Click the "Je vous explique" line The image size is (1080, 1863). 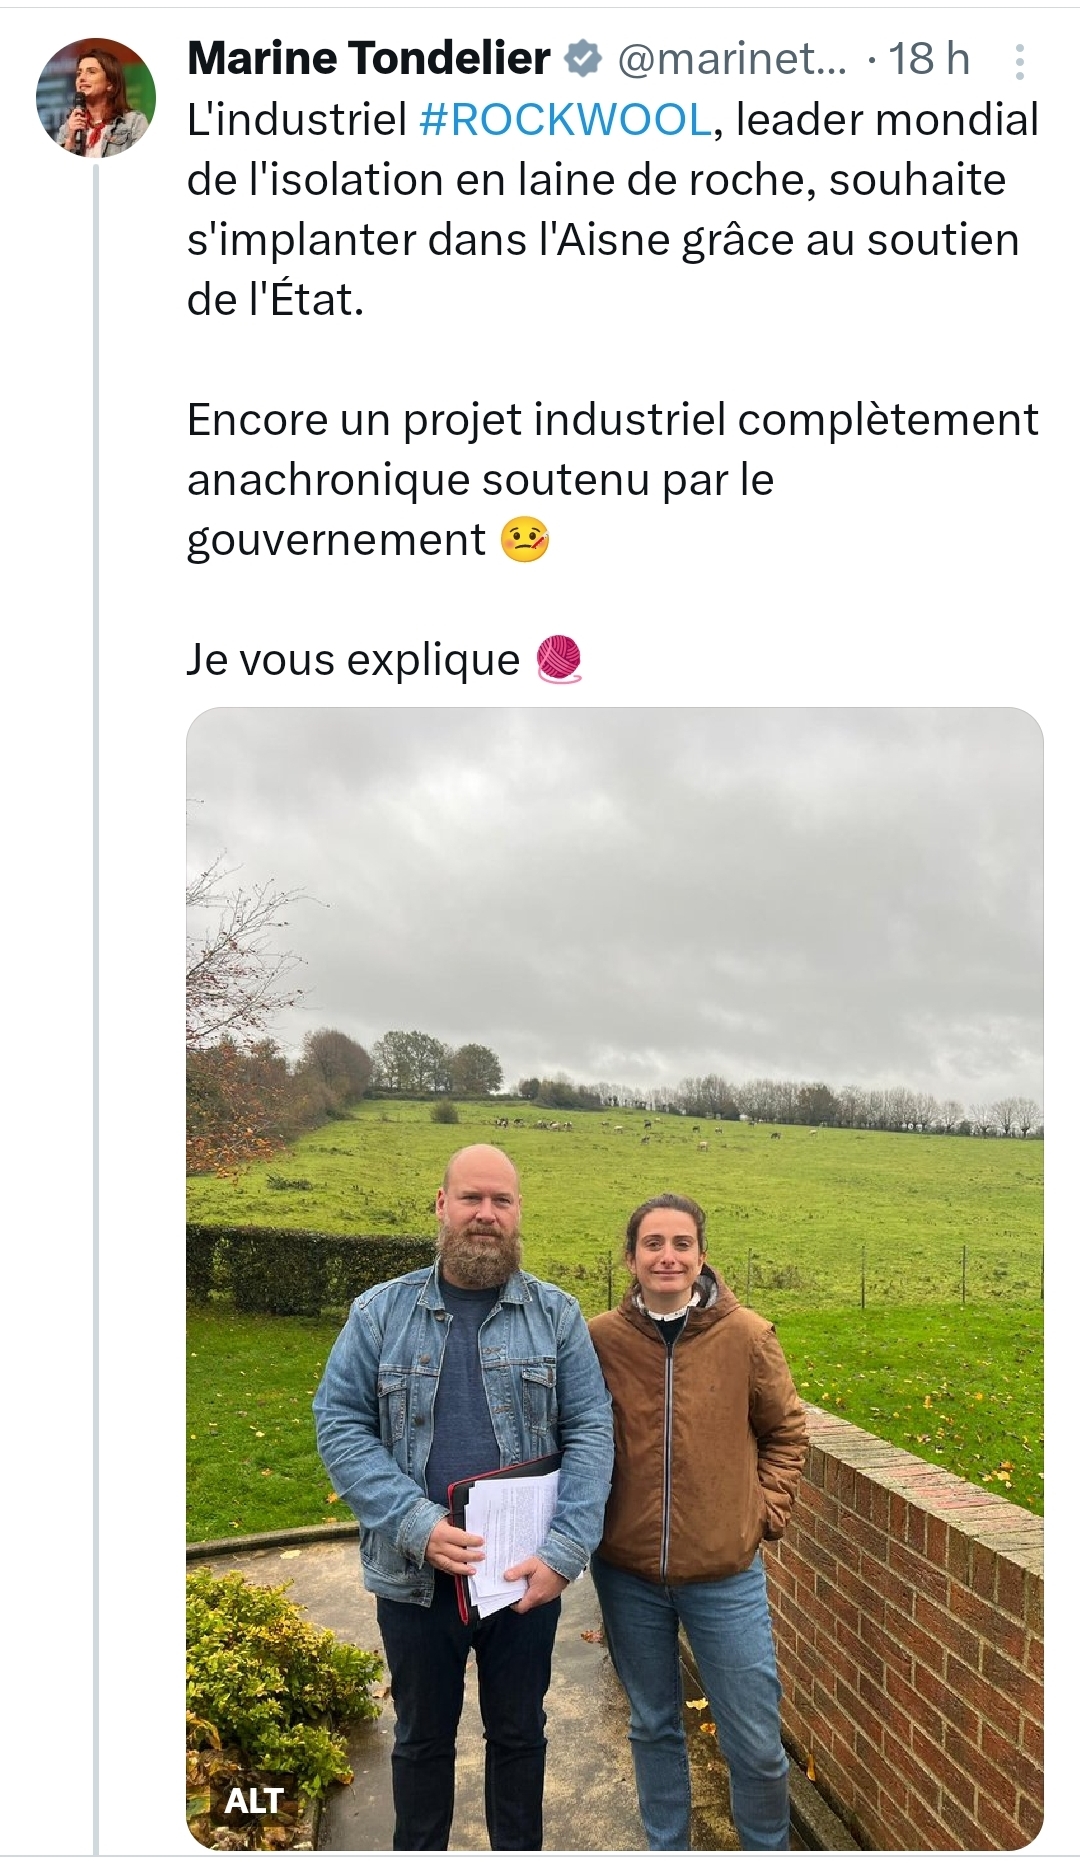353,661
